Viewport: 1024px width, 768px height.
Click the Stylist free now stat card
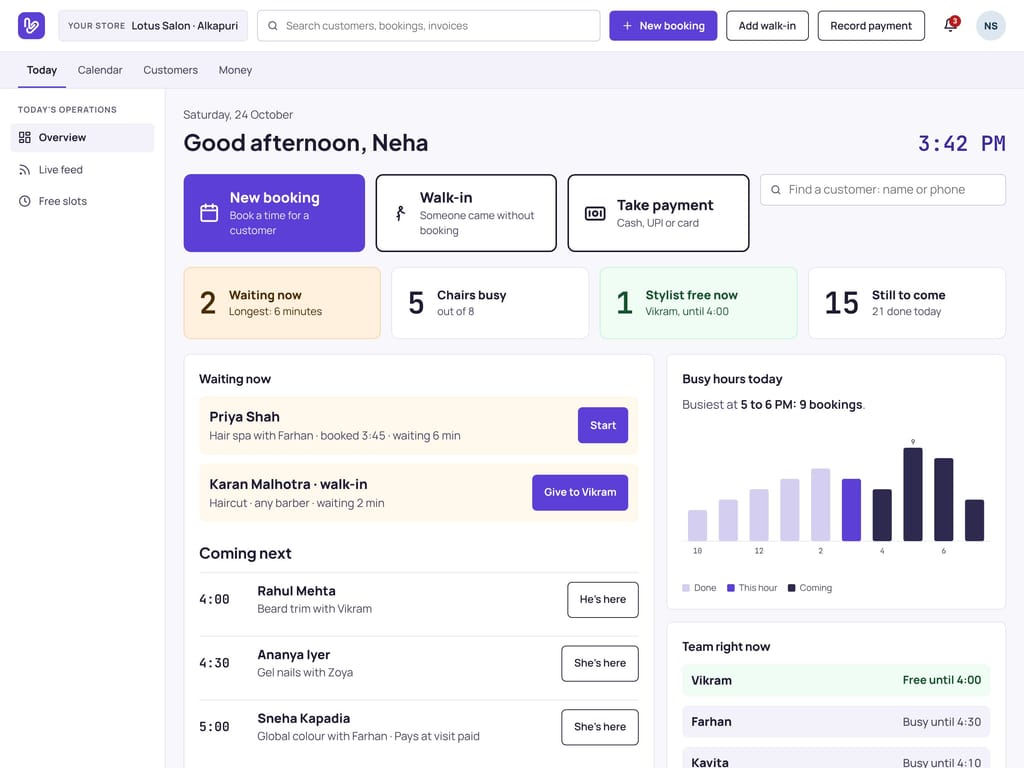pyautogui.click(x=698, y=303)
